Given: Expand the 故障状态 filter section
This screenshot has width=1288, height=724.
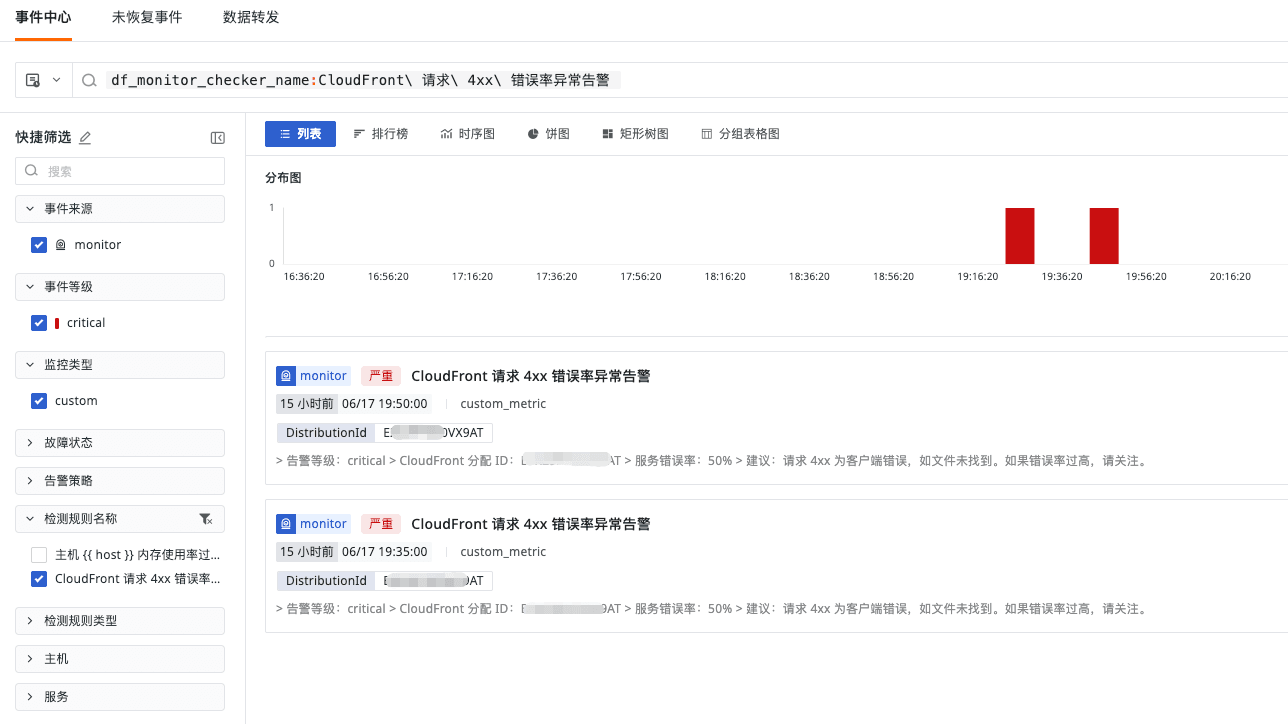Looking at the screenshot, I should point(120,443).
